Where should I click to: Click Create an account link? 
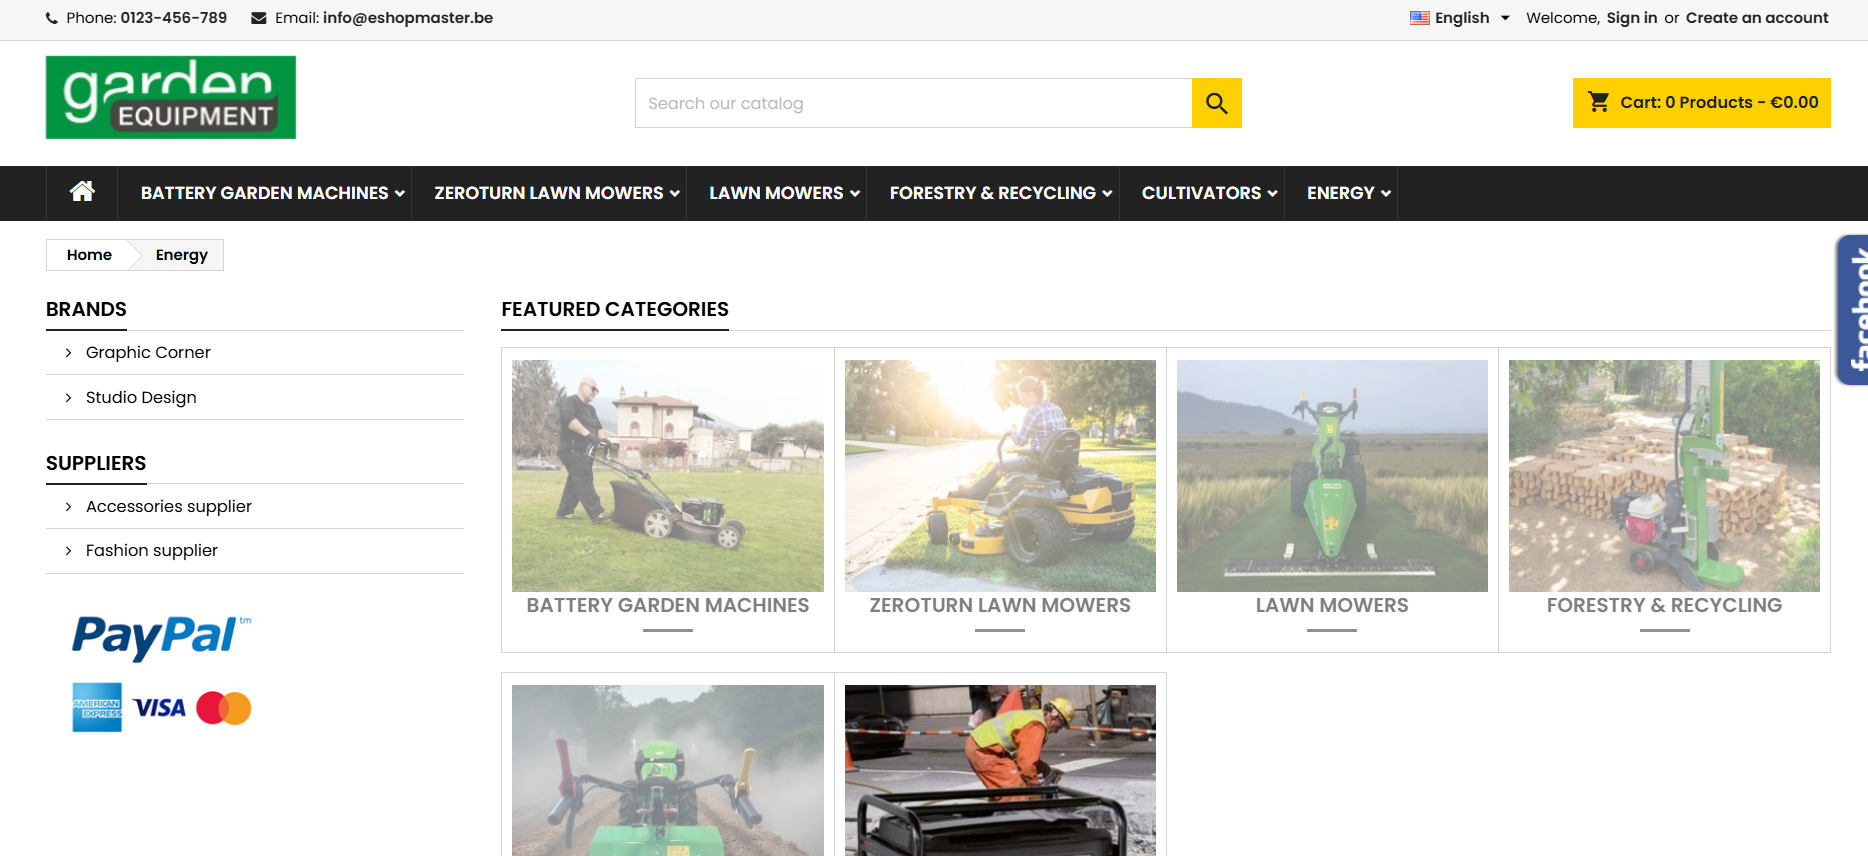click(x=1756, y=18)
